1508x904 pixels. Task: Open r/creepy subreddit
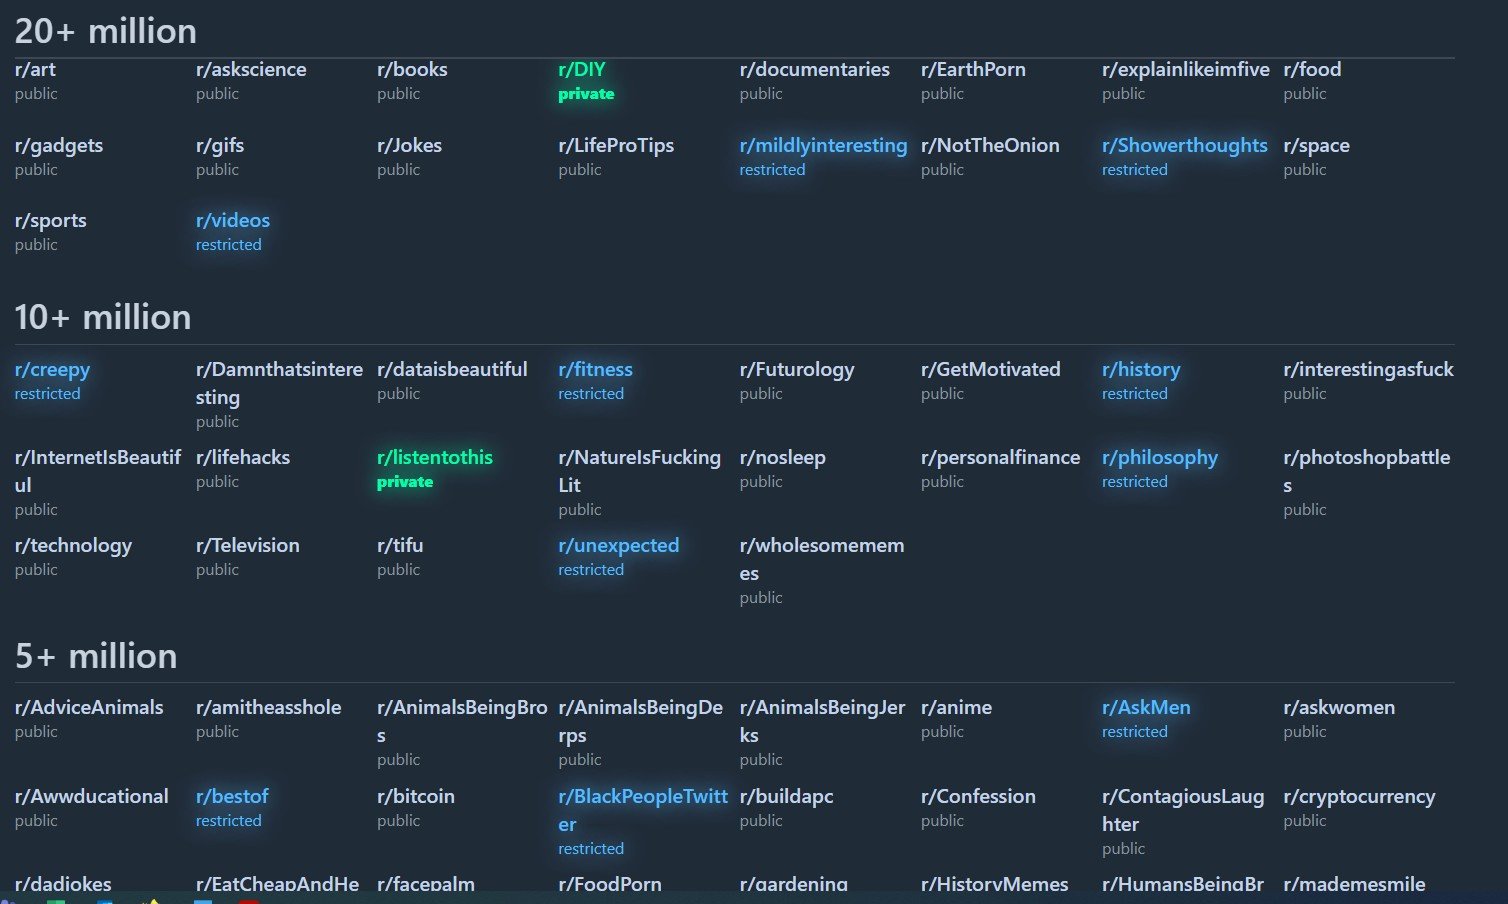tap(52, 370)
